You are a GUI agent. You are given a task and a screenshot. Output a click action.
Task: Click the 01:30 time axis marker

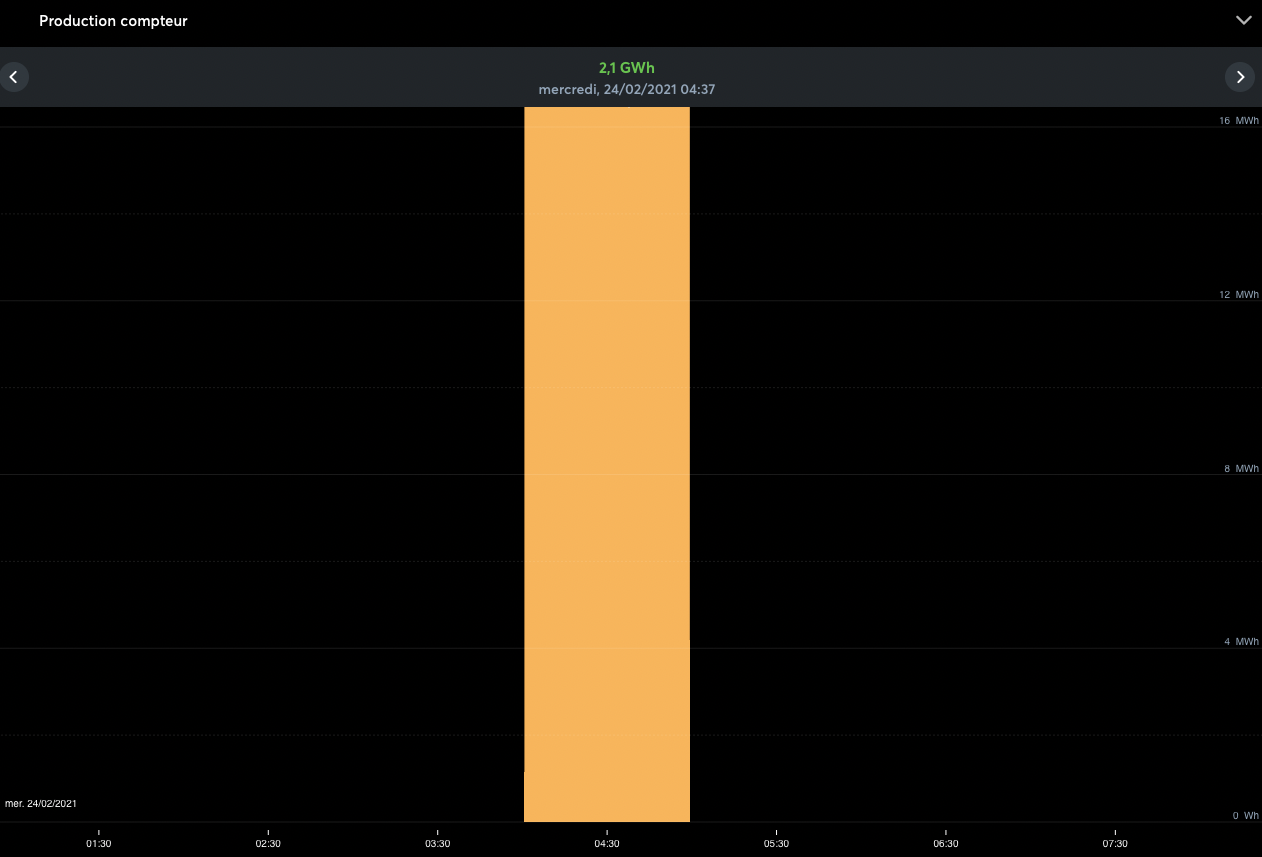[99, 843]
